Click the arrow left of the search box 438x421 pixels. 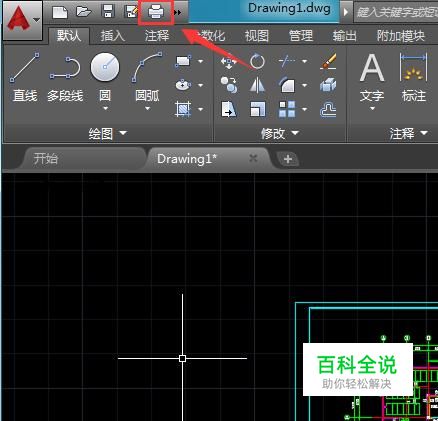pyautogui.click(x=346, y=12)
